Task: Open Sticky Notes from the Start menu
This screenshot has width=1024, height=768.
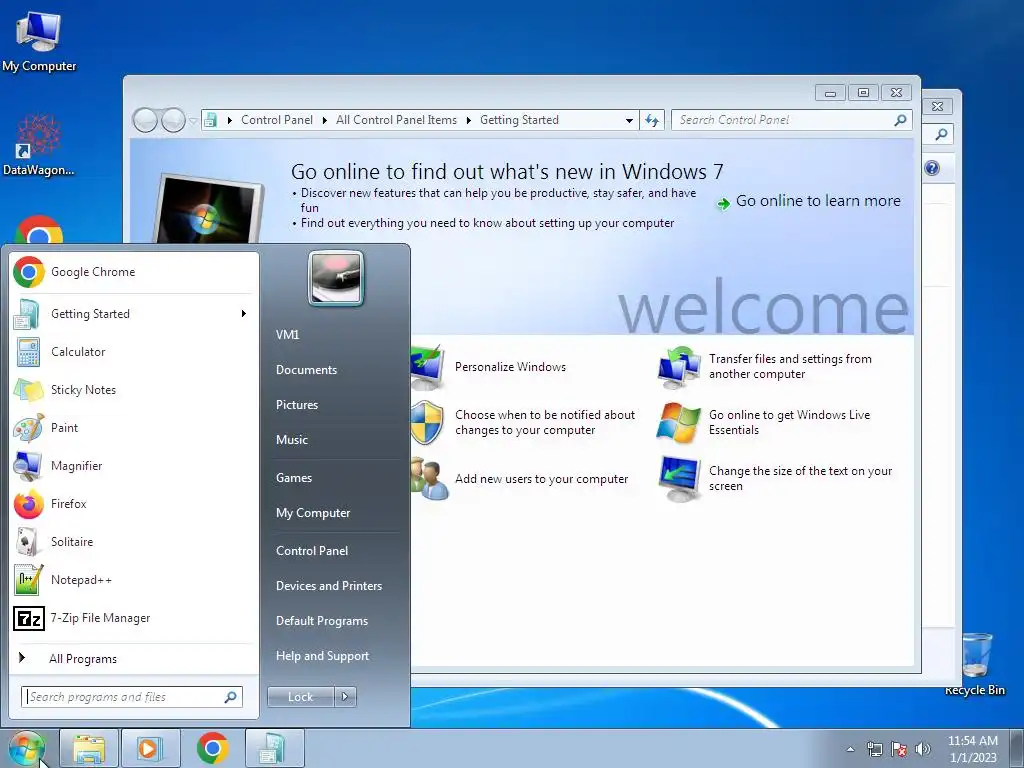Action: [134, 390]
